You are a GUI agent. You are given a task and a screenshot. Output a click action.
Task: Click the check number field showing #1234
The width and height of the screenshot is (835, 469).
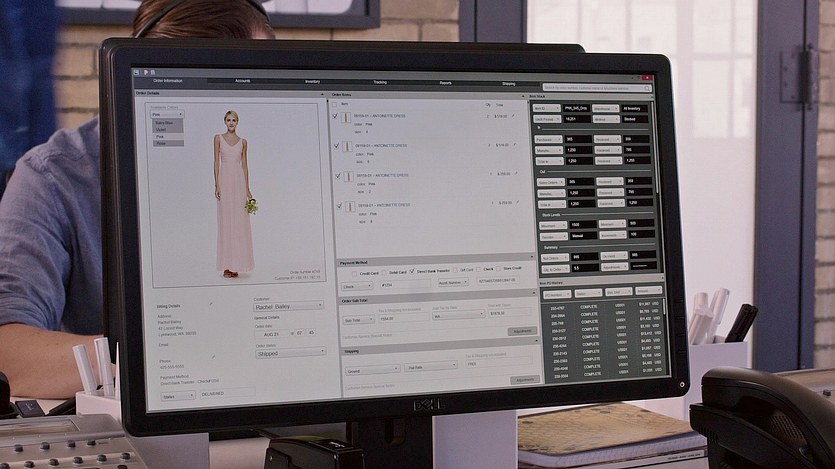(405, 285)
